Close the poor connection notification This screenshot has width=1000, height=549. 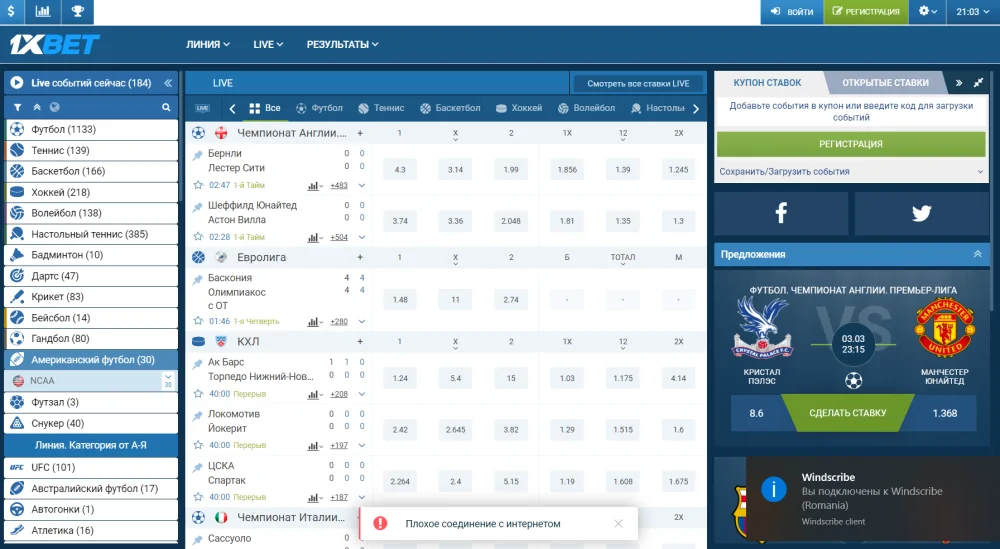(618, 523)
